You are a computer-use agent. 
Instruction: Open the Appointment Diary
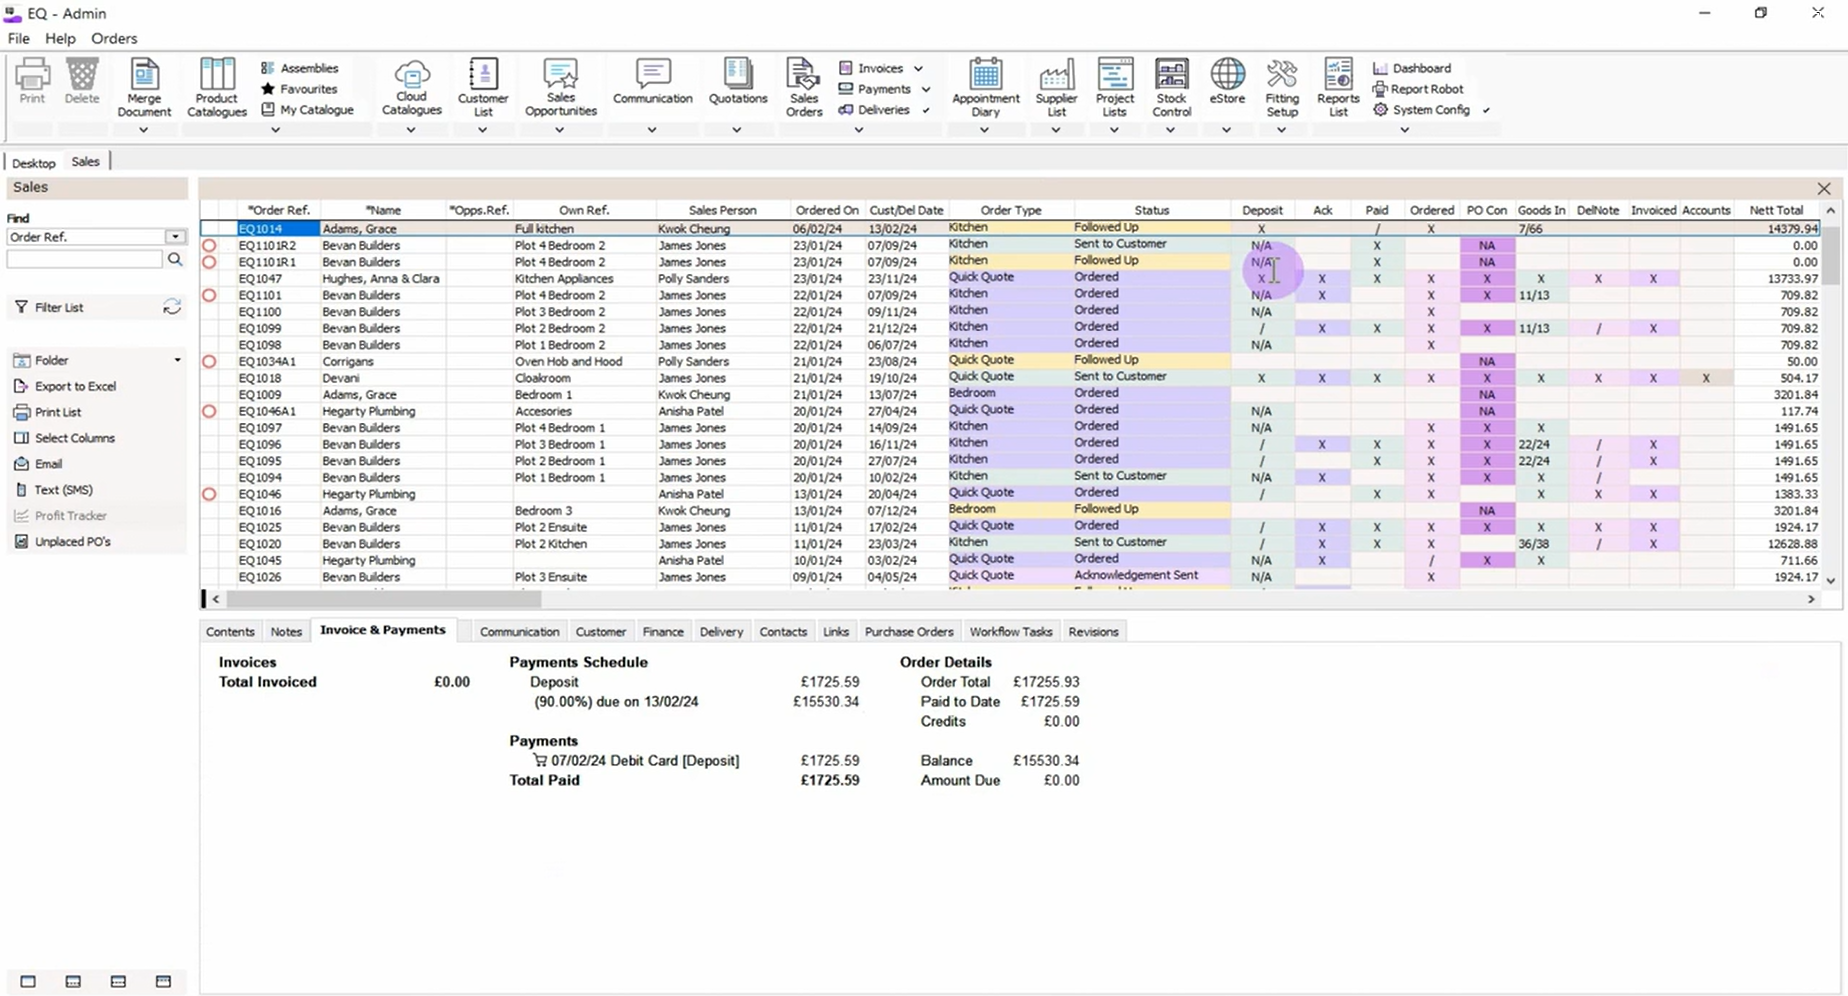click(x=985, y=88)
